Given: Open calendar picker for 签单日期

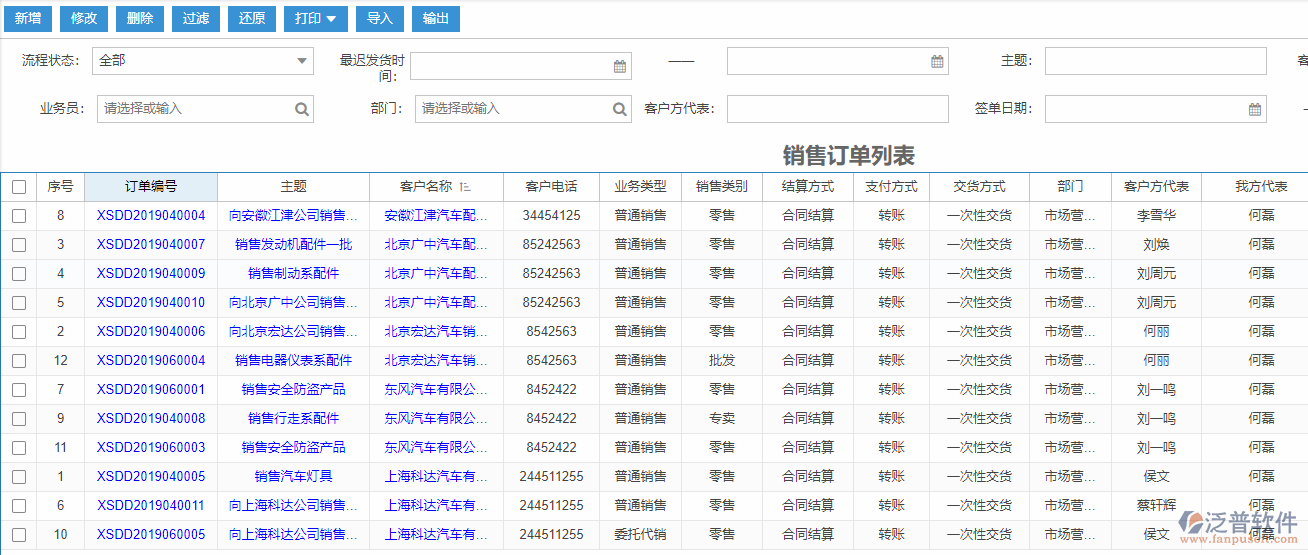Looking at the screenshot, I should (1255, 109).
